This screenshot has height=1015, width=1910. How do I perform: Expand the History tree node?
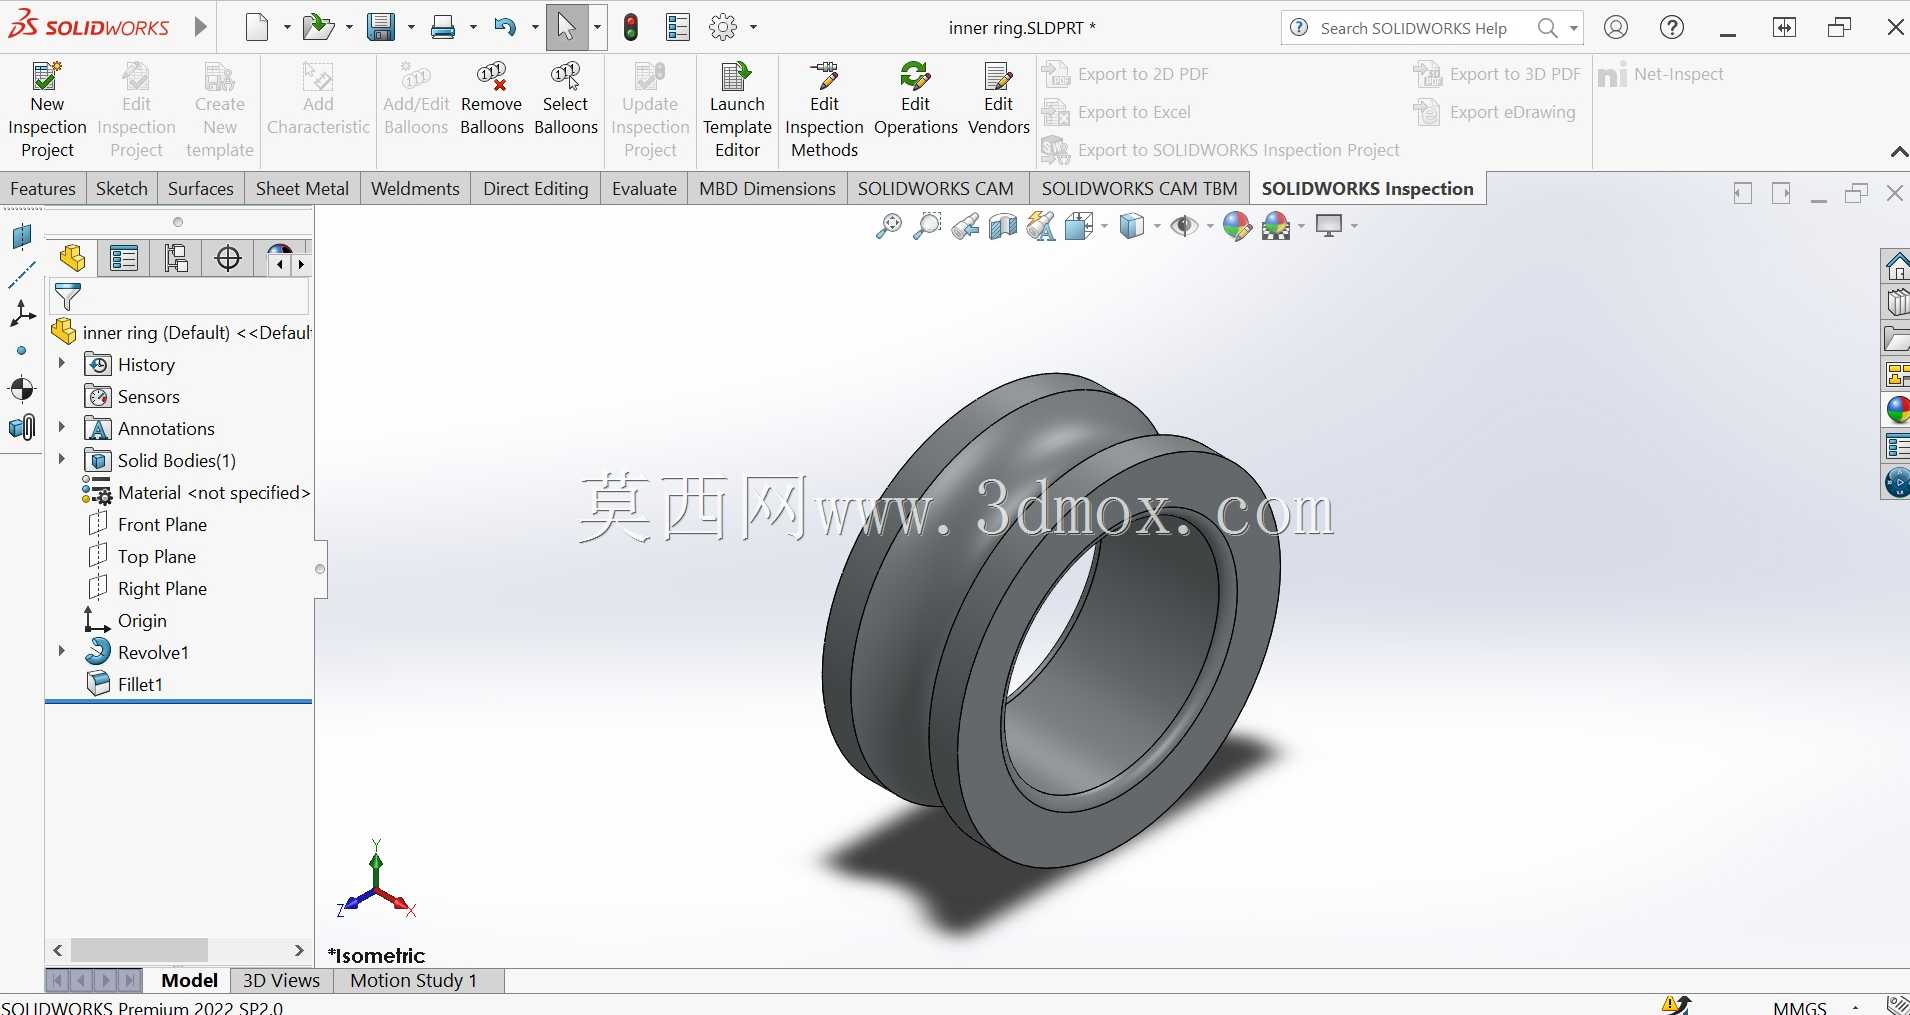coord(61,364)
